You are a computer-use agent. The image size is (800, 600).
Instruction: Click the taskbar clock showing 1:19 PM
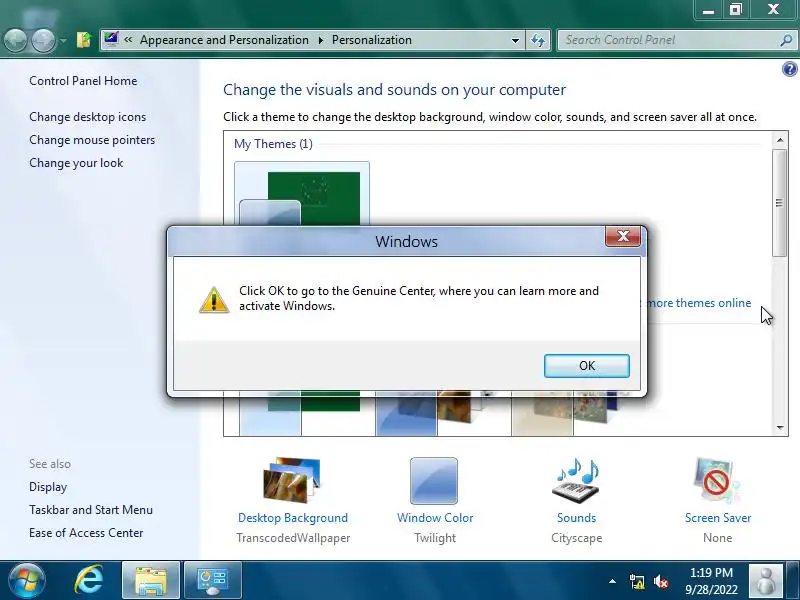click(711, 581)
